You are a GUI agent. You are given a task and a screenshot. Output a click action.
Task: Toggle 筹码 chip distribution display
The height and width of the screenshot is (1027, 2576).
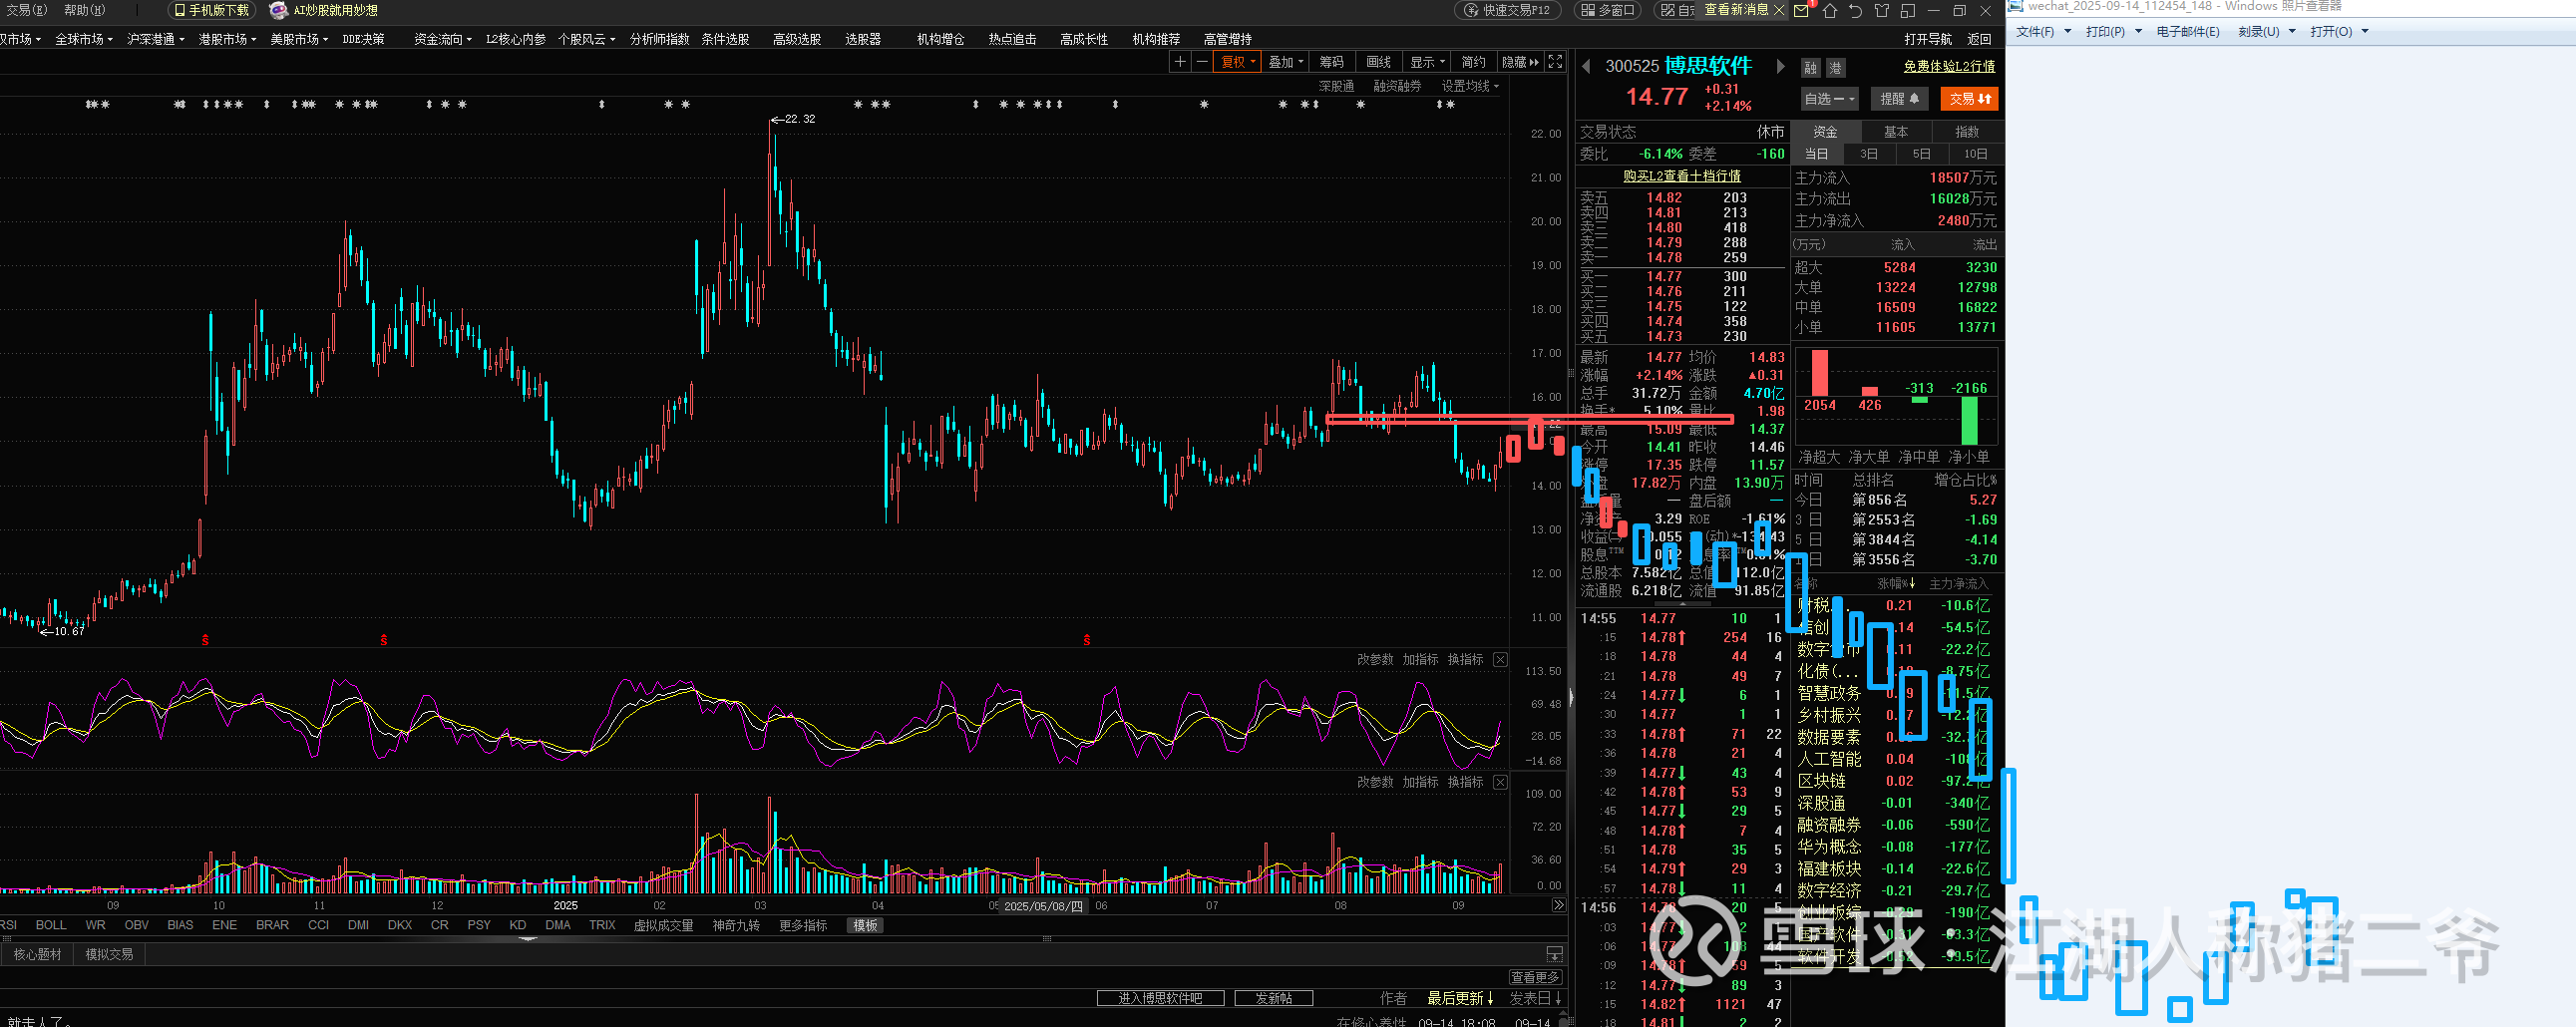pos(1331,62)
